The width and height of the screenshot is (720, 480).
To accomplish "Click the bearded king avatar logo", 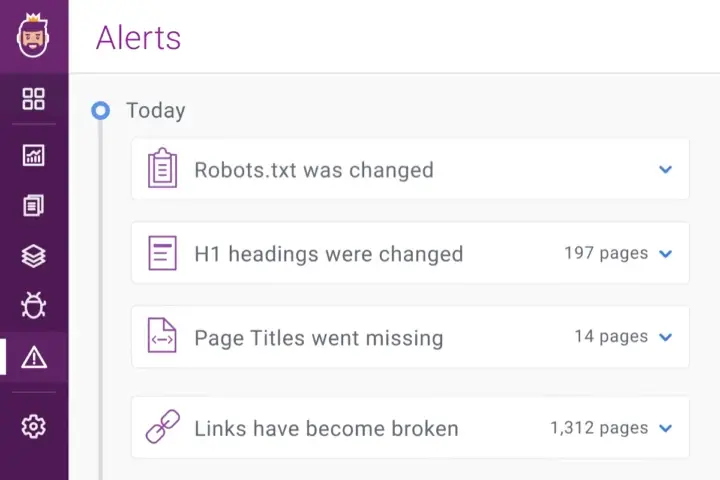I will point(34,37).
